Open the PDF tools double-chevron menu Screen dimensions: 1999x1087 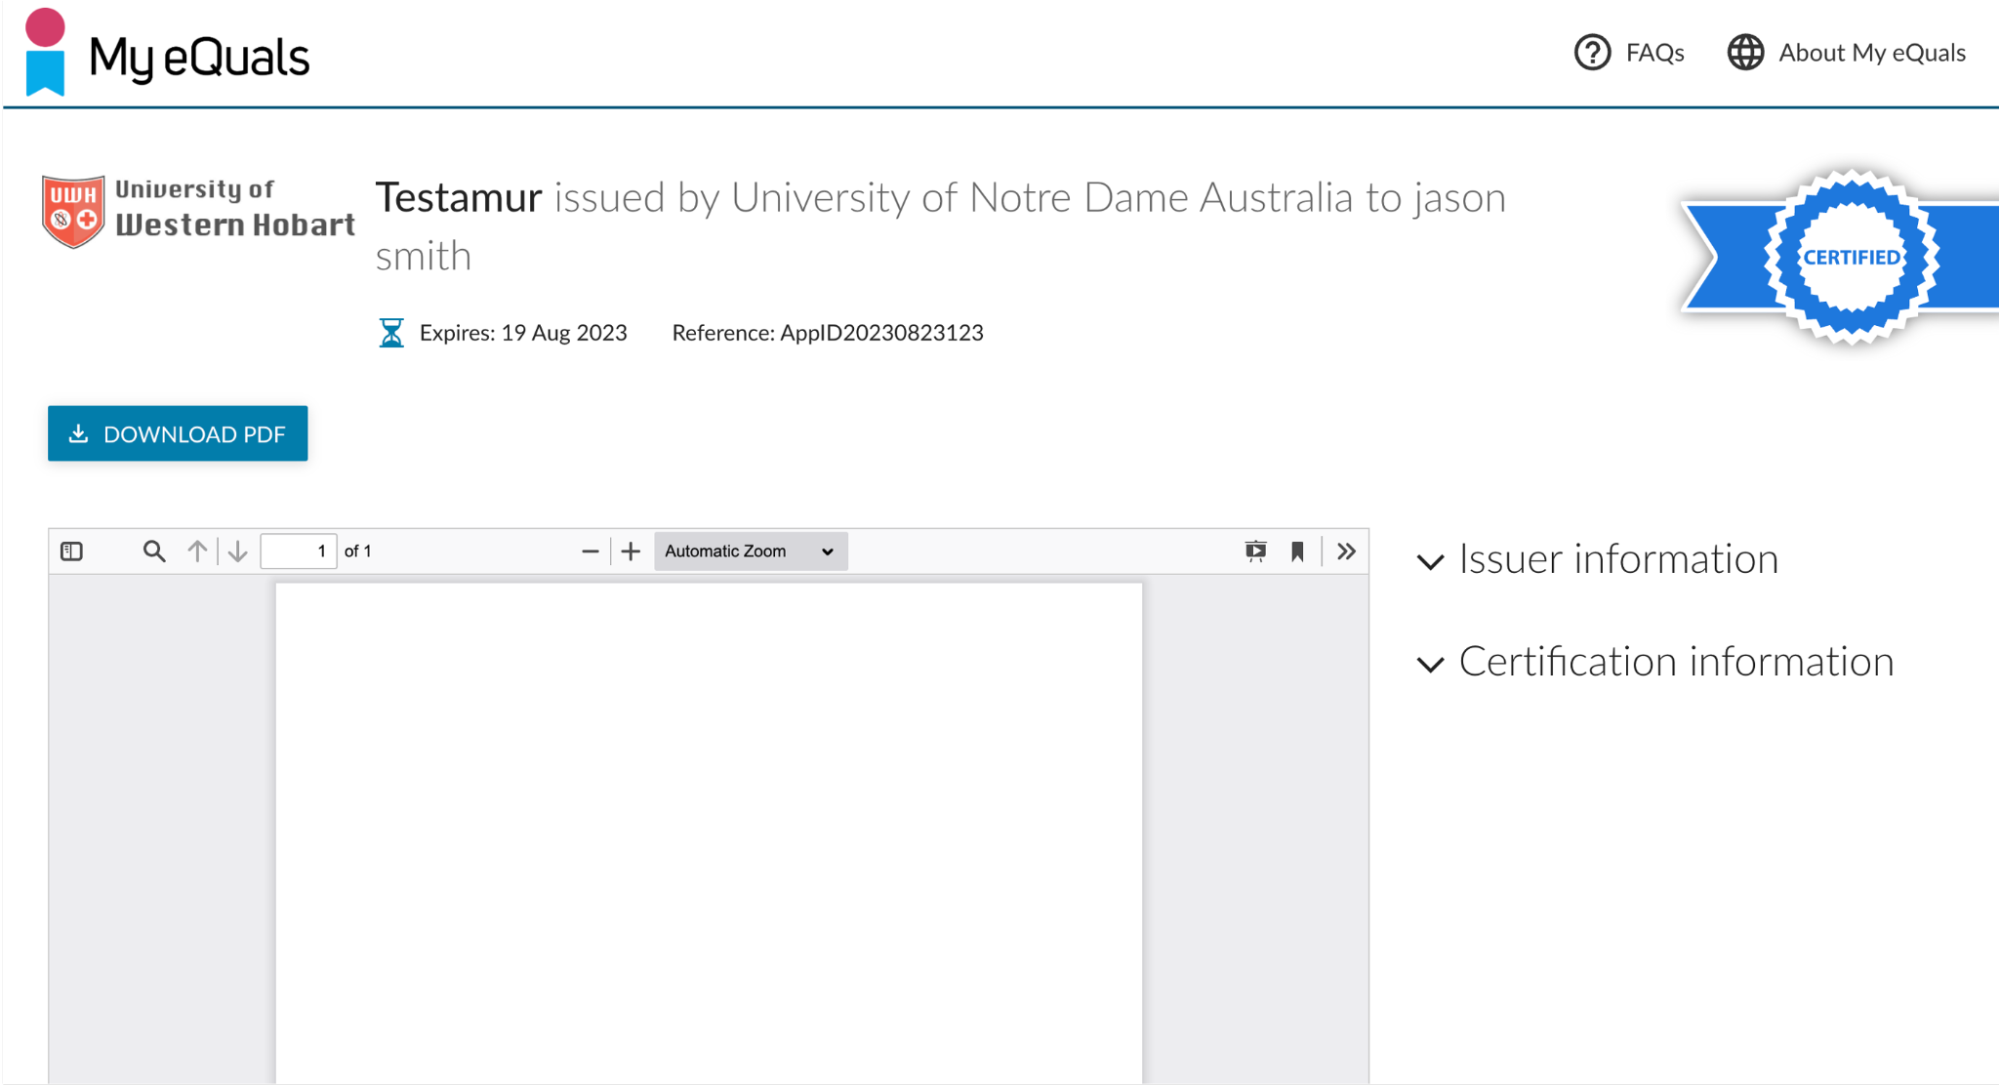click(1346, 551)
